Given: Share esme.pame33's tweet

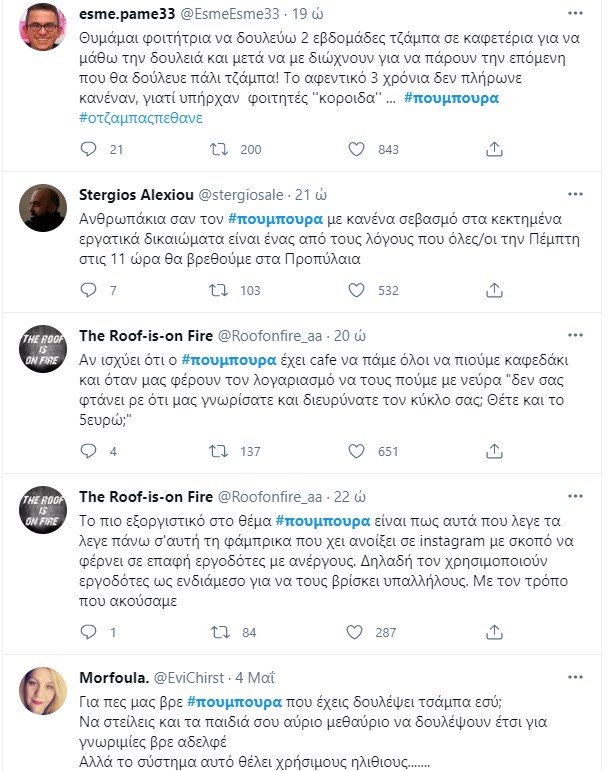Looking at the screenshot, I should 493,149.
